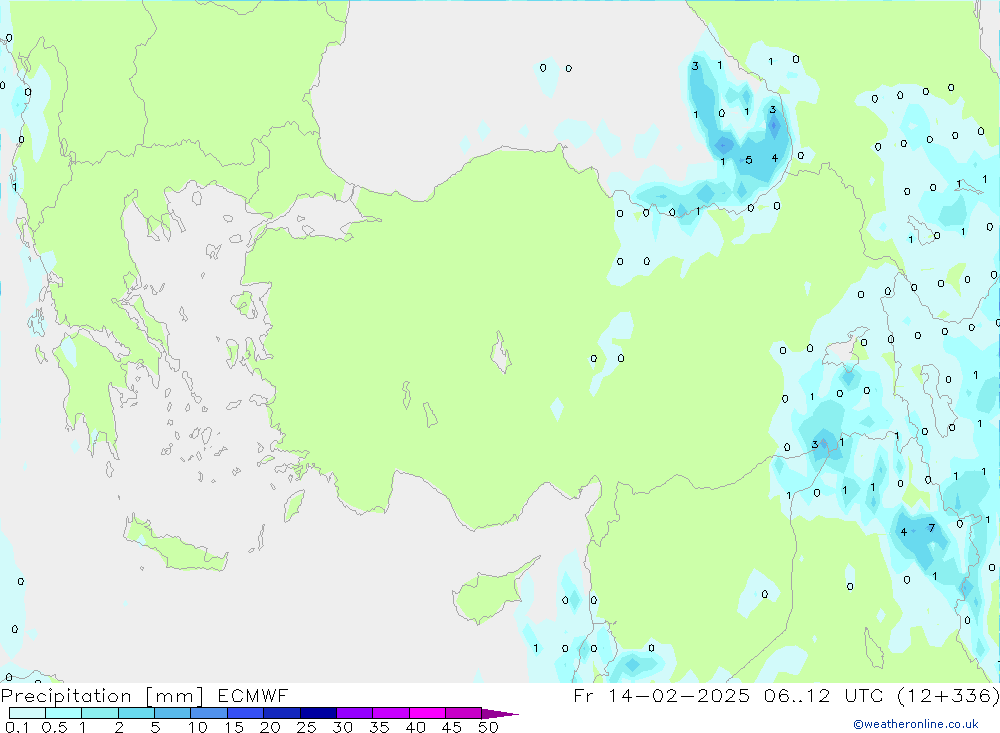Select the island of Cyprus on the map
Screen dimensions: 1000x733
pos(490,590)
